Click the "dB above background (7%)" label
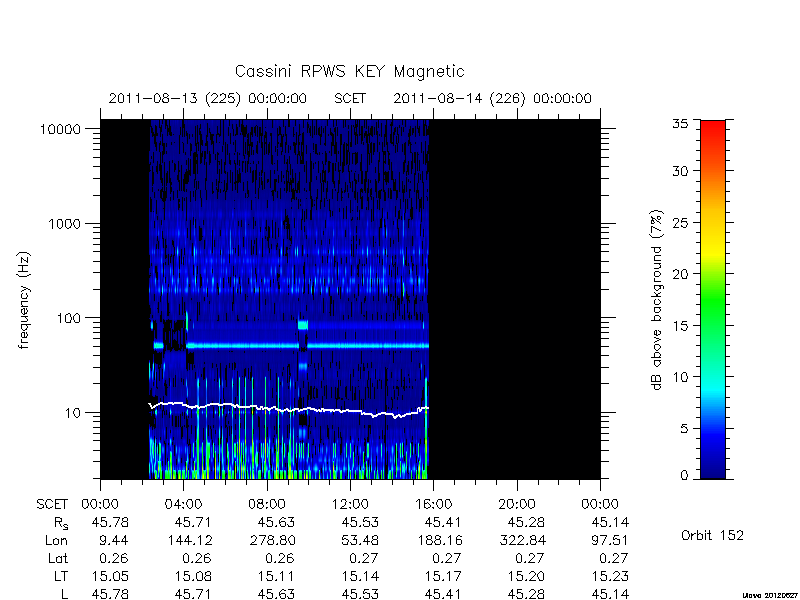Screen dimensions: 800x600 (x=657, y=300)
